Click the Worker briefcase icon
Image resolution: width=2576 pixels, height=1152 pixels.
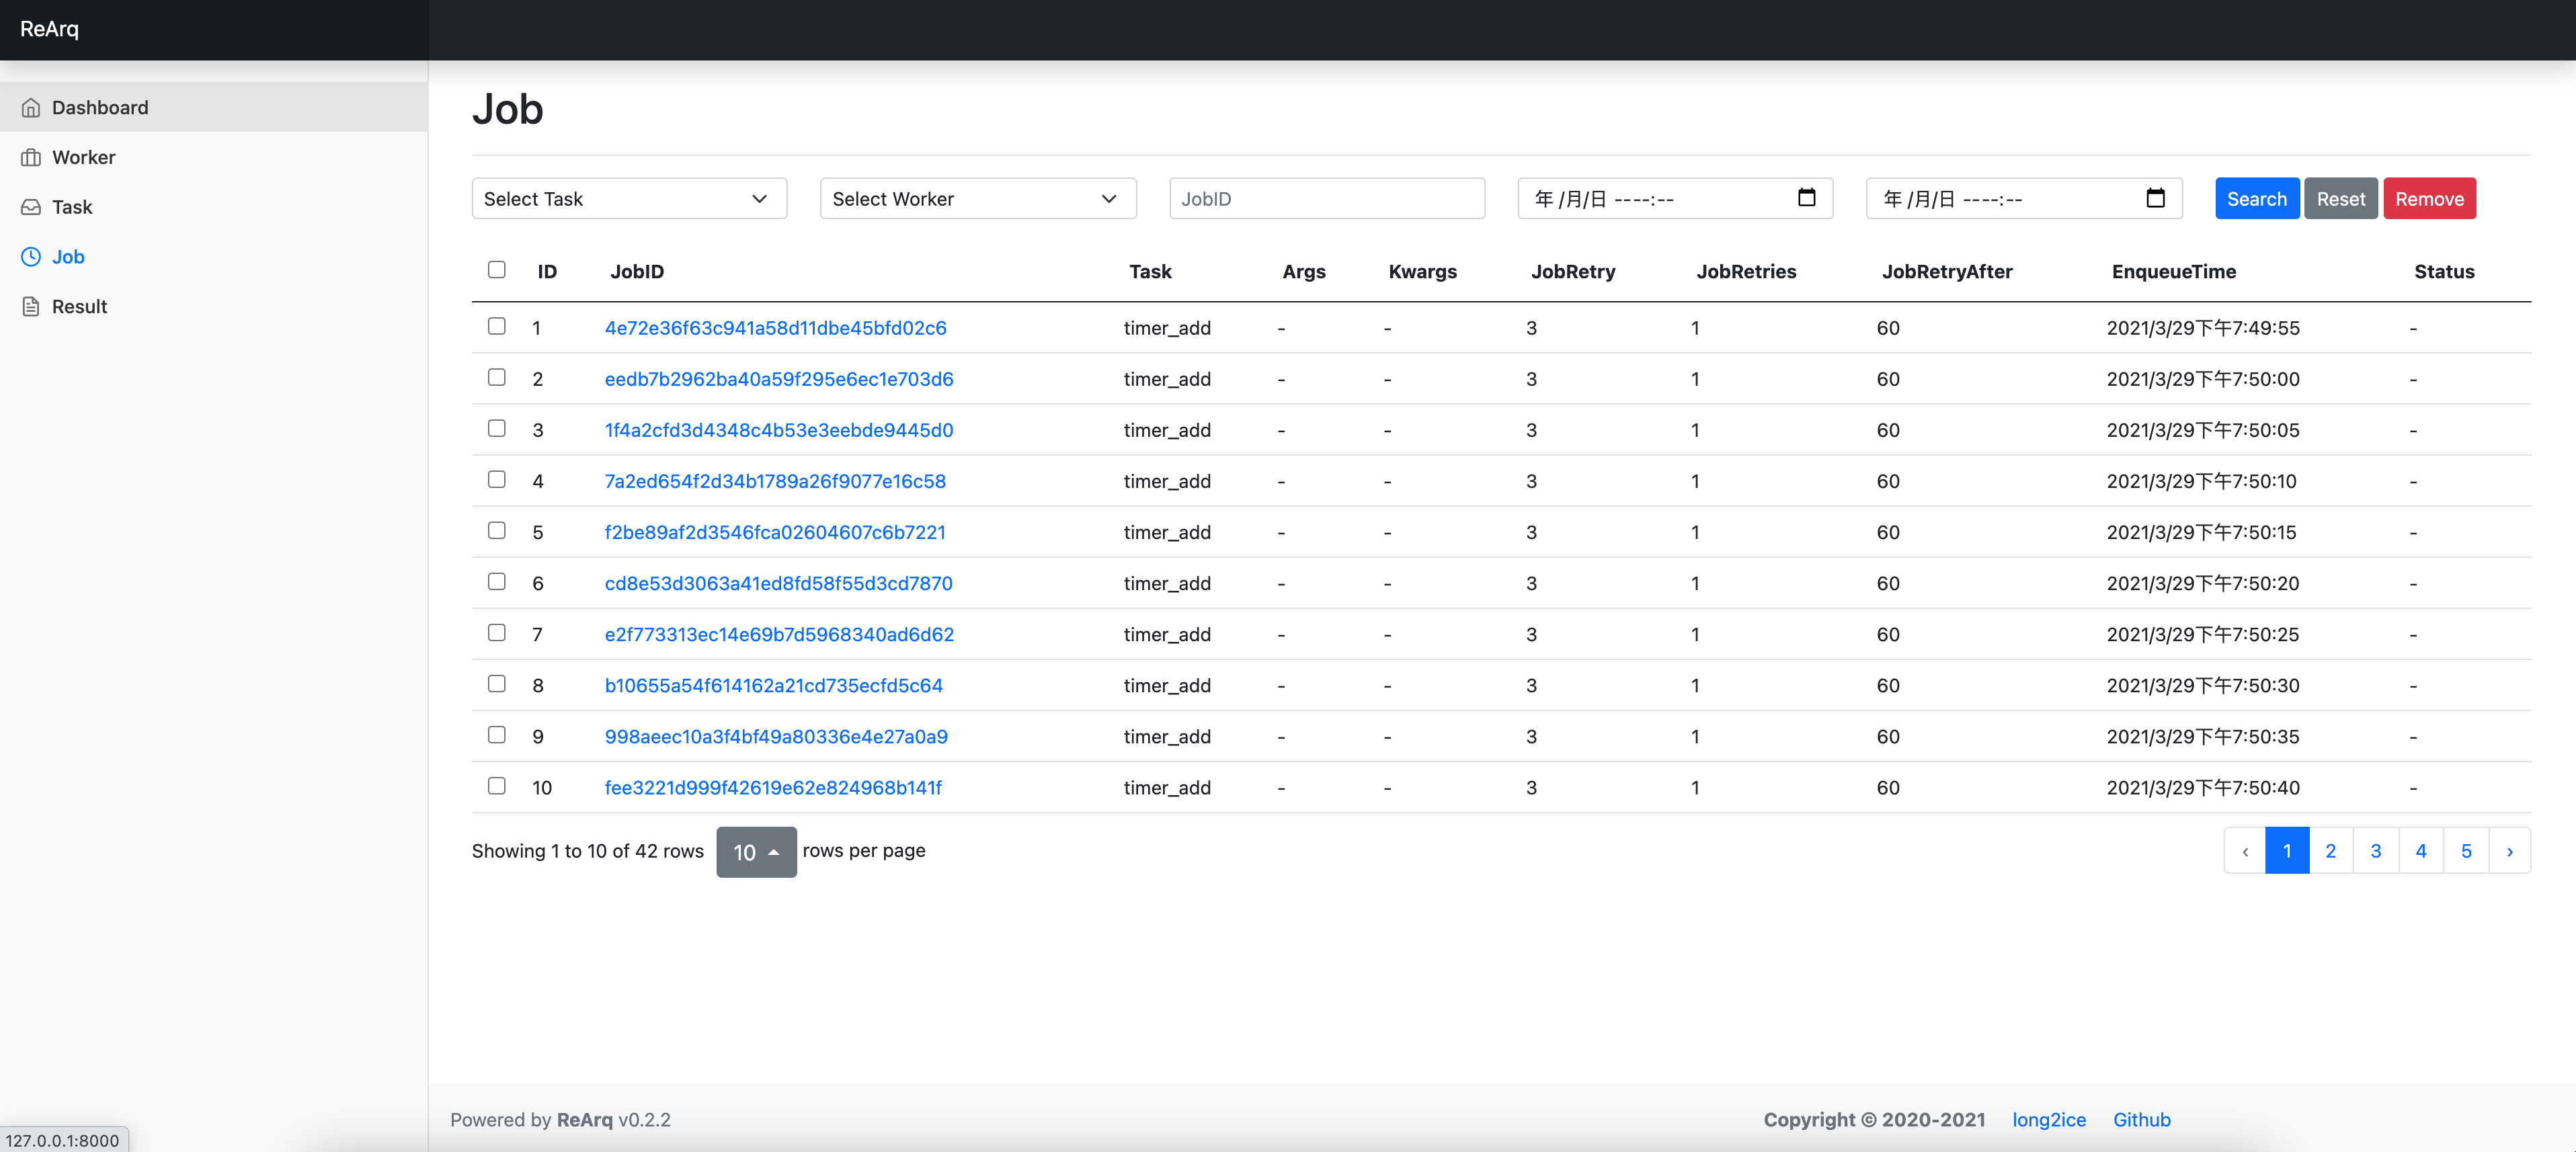point(31,158)
